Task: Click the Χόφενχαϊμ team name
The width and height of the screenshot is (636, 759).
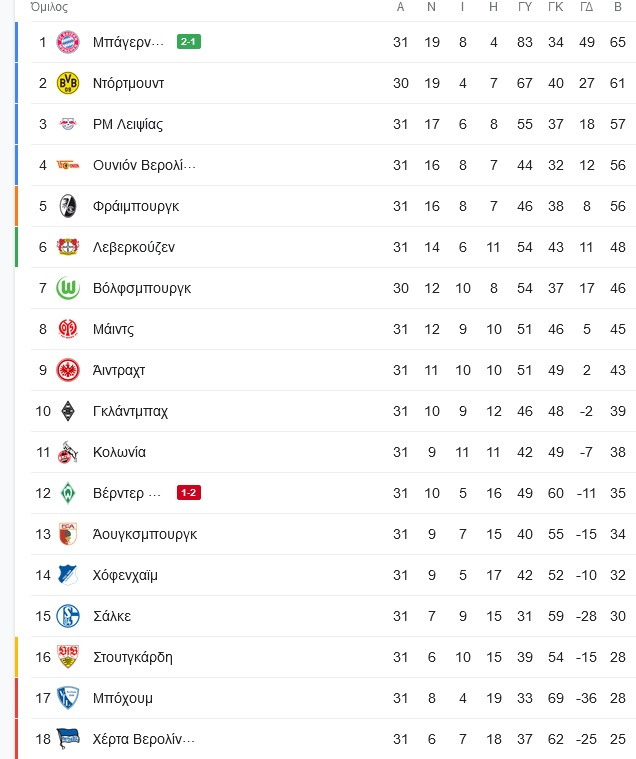Action: [x=125, y=576]
